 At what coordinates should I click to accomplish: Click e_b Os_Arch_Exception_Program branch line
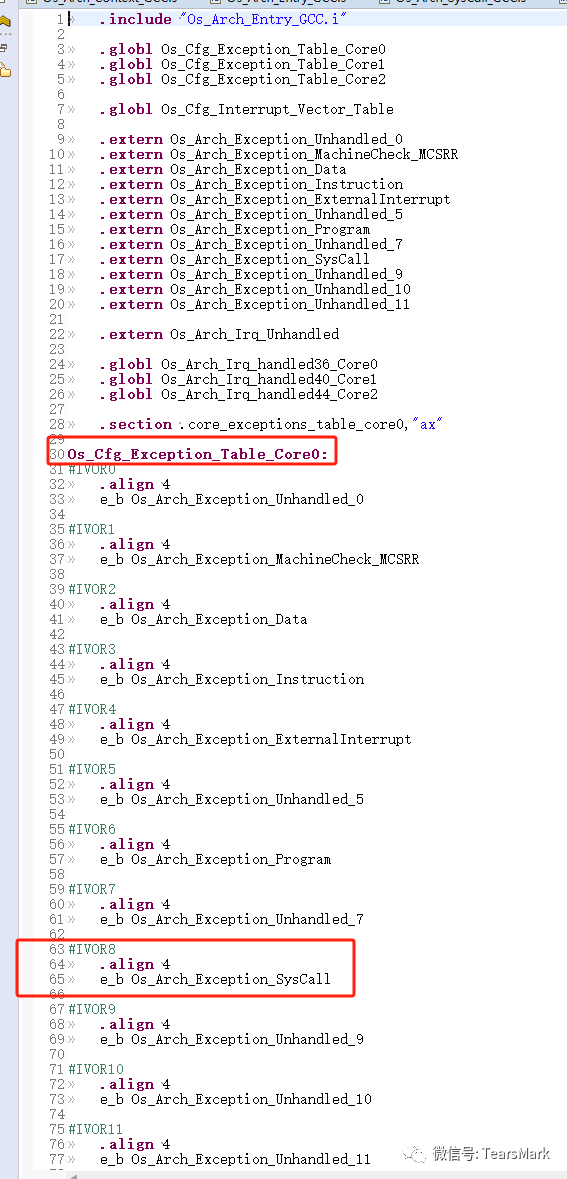[216, 859]
